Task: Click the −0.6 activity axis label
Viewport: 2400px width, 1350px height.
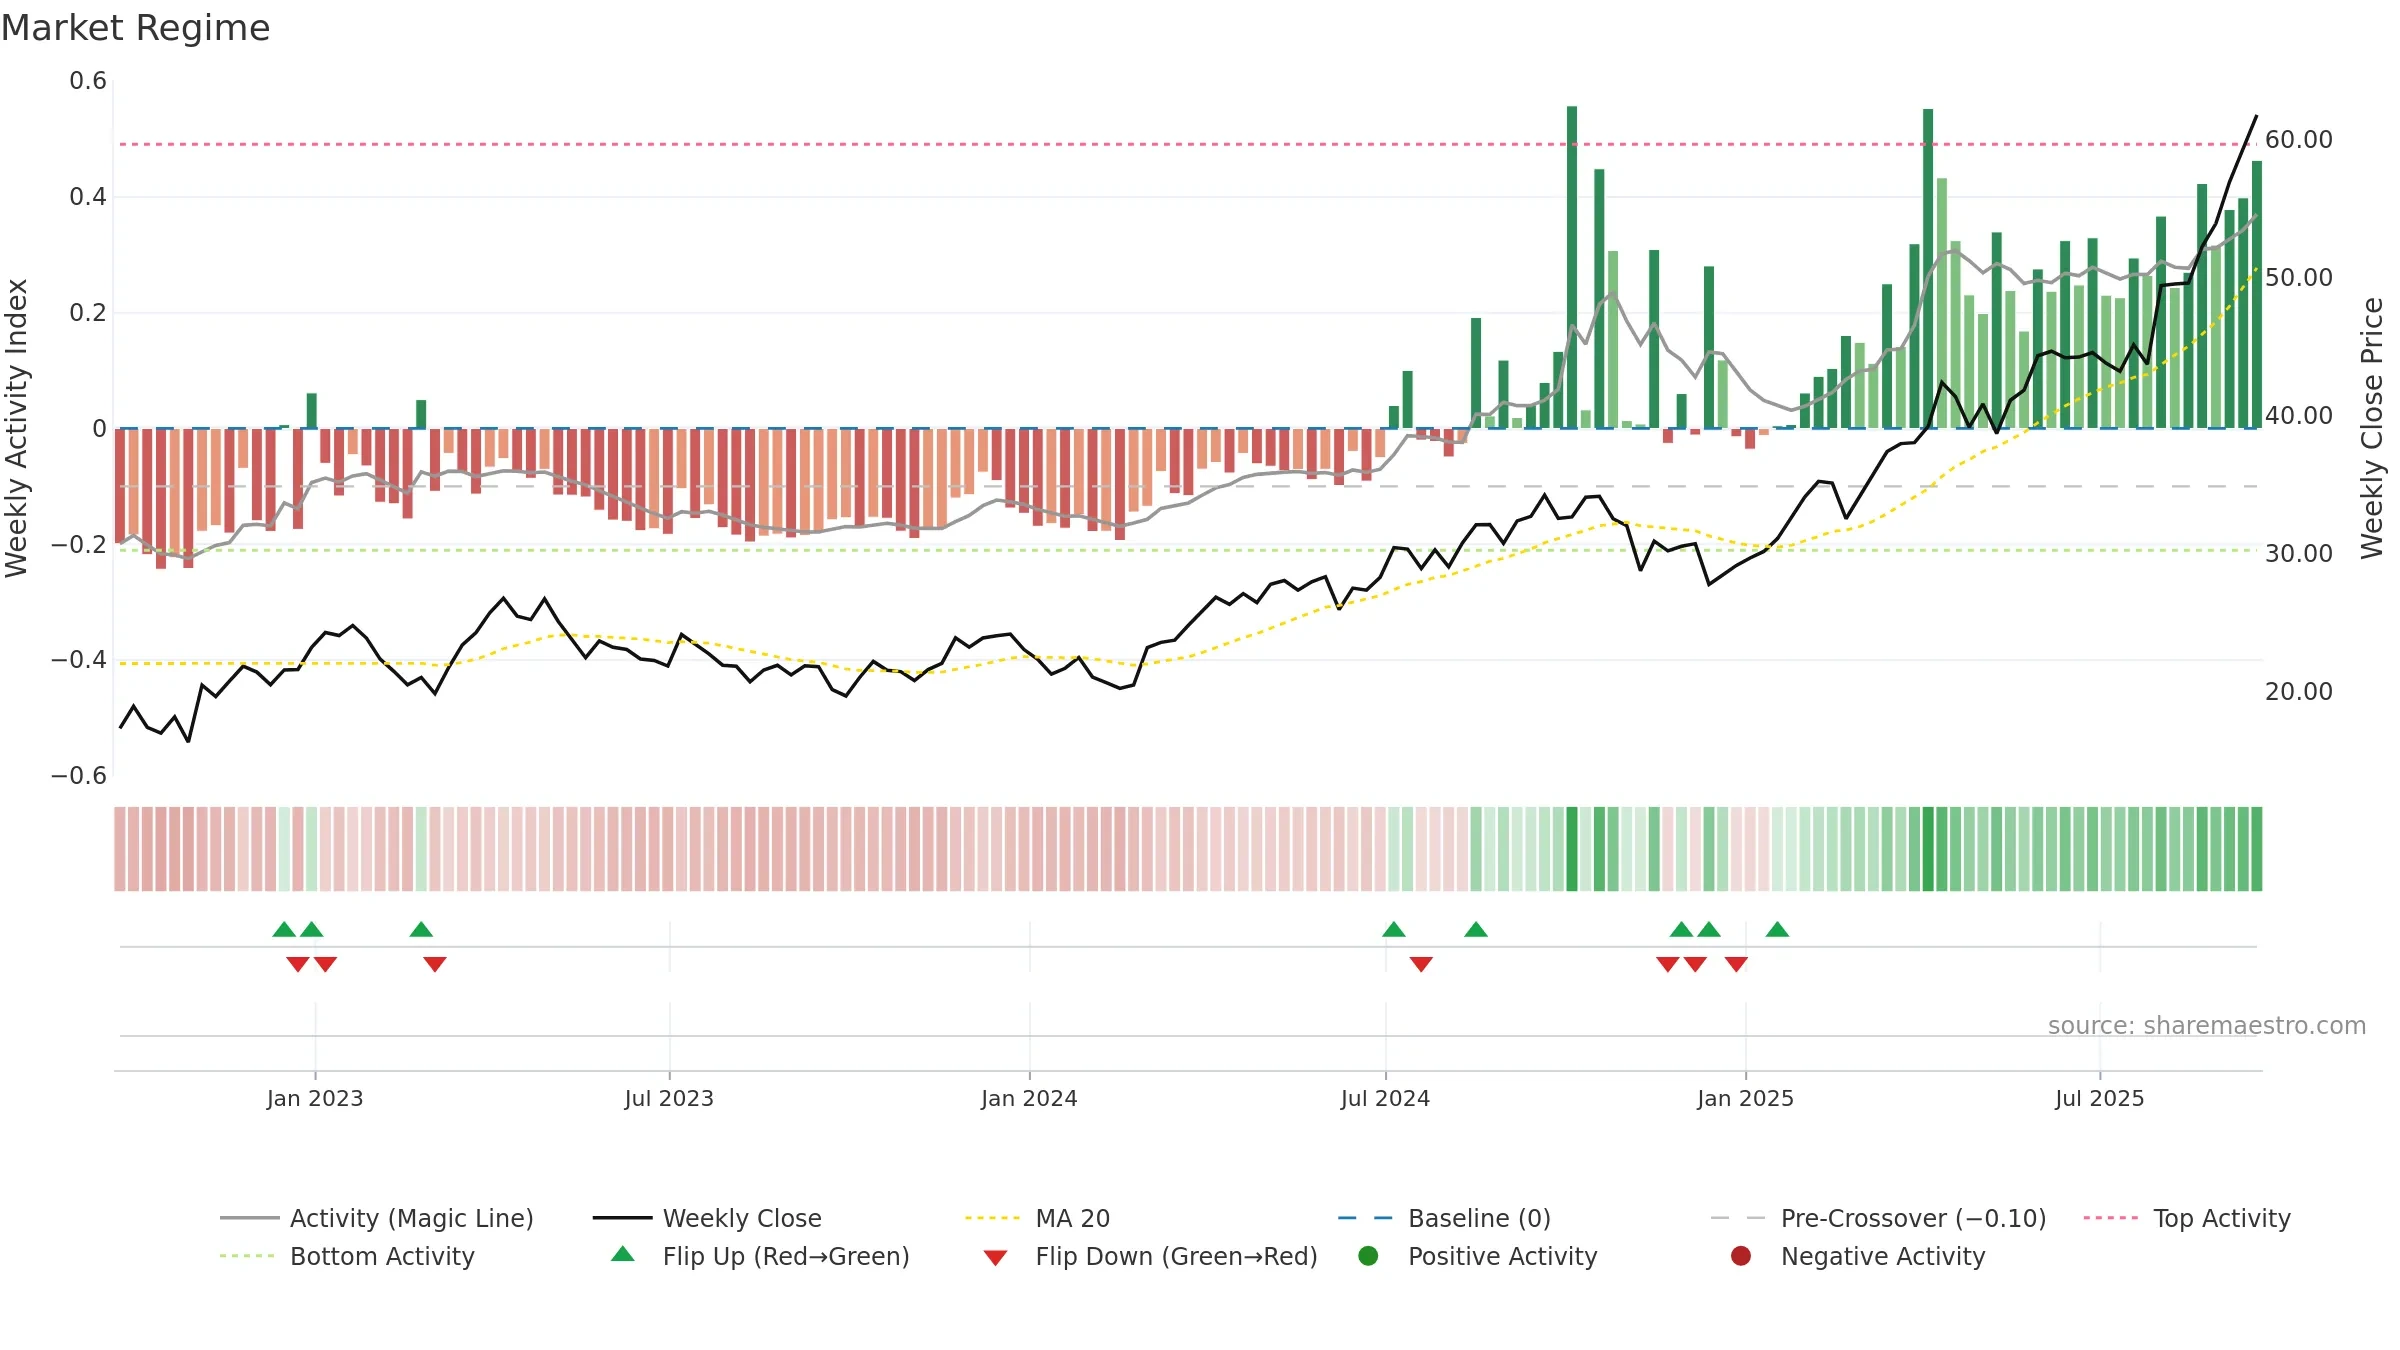Action: point(79,776)
